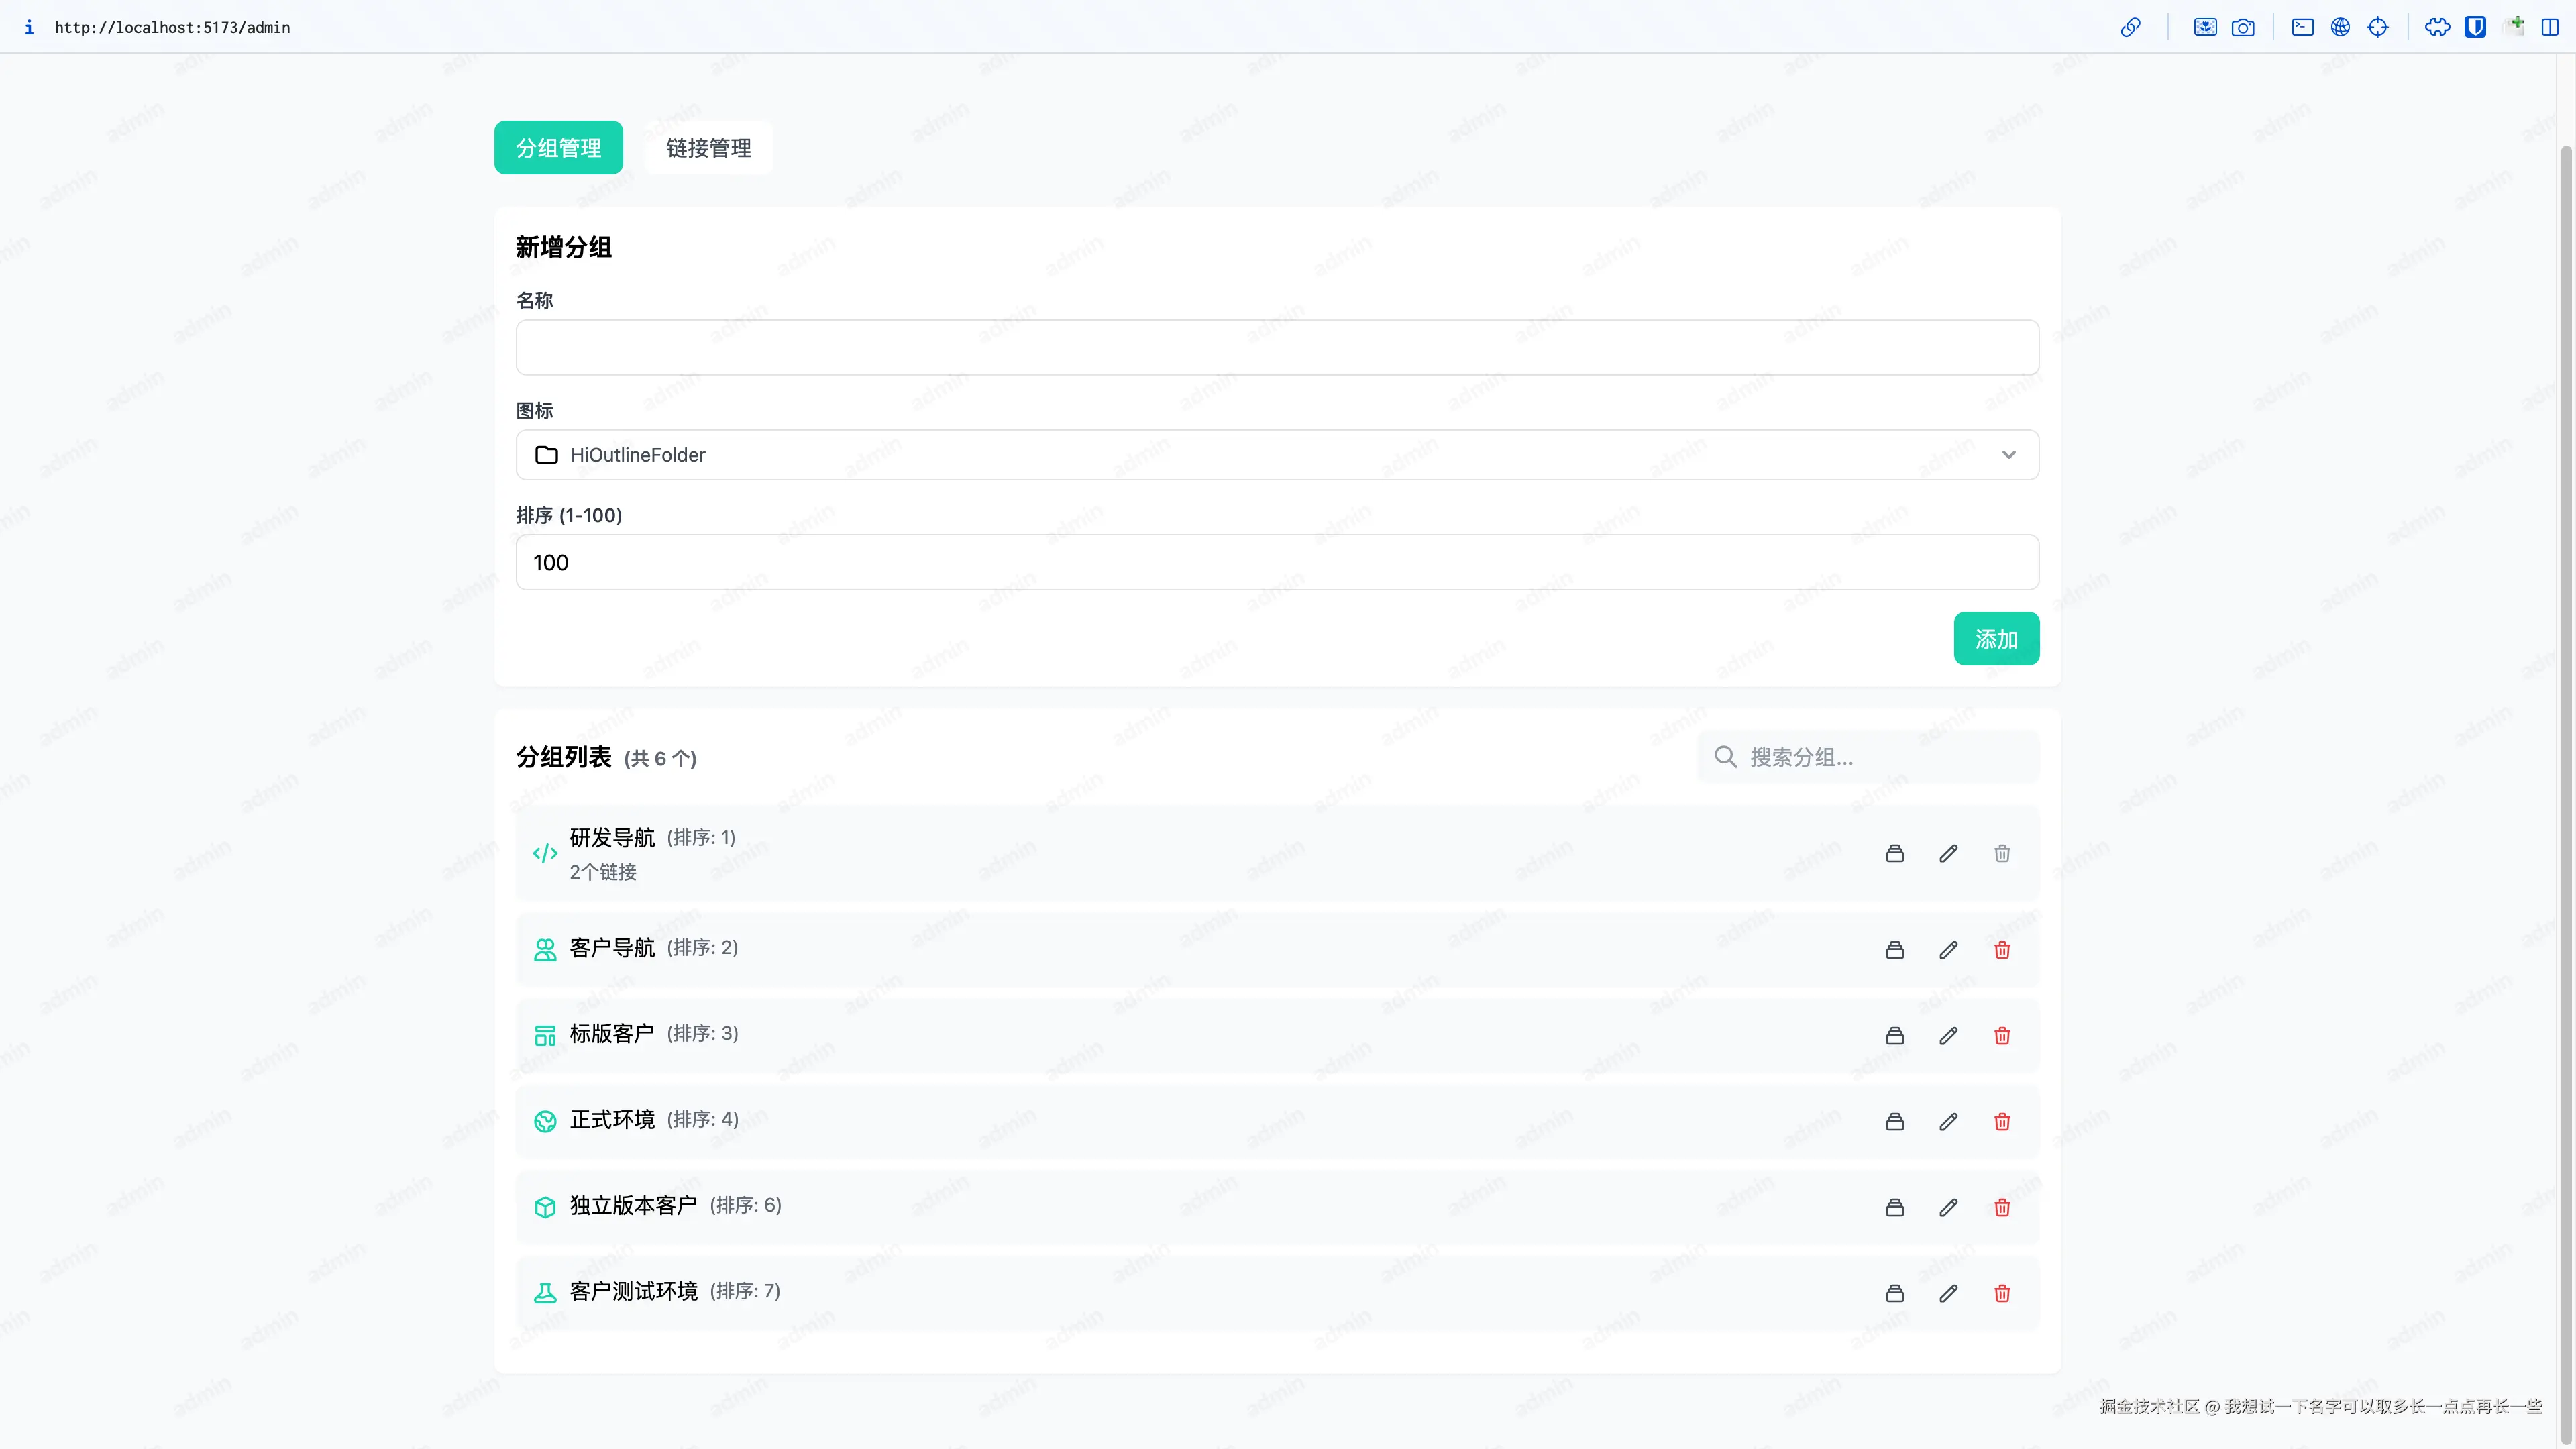Click the 添加 button
2576x1449 pixels.
pyautogui.click(x=1995, y=639)
